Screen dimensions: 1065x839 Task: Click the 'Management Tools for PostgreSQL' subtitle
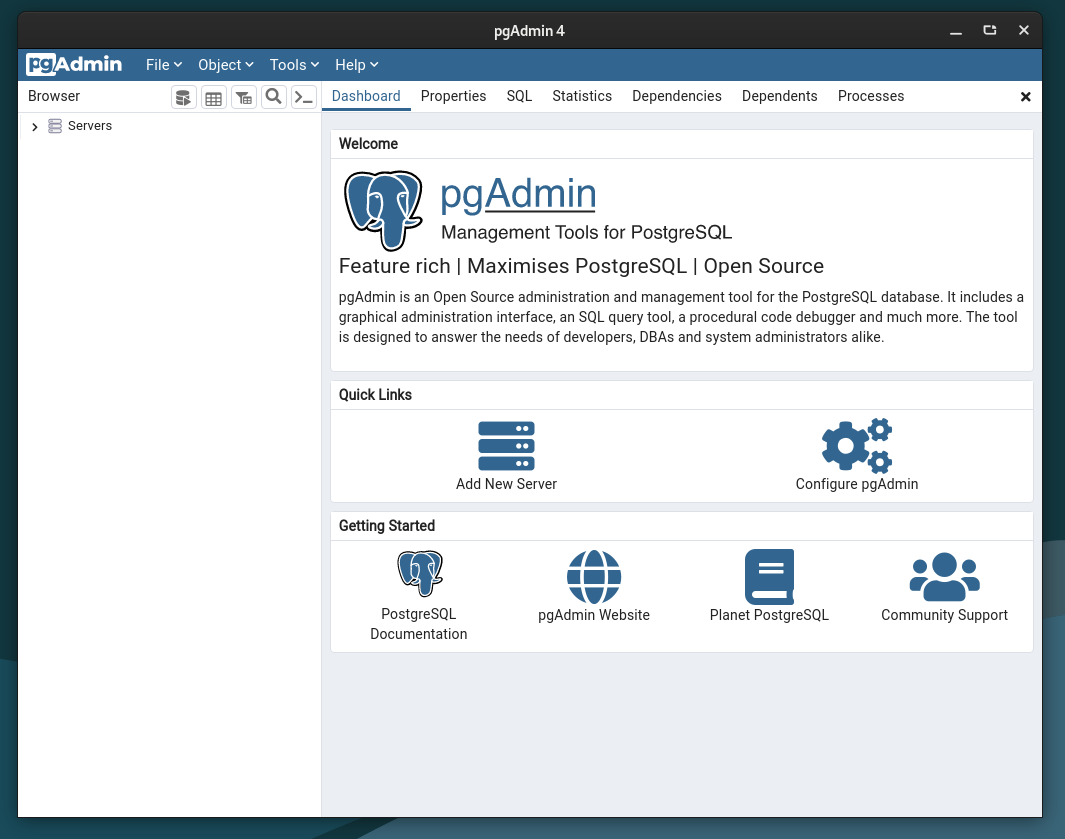pyautogui.click(x=586, y=232)
